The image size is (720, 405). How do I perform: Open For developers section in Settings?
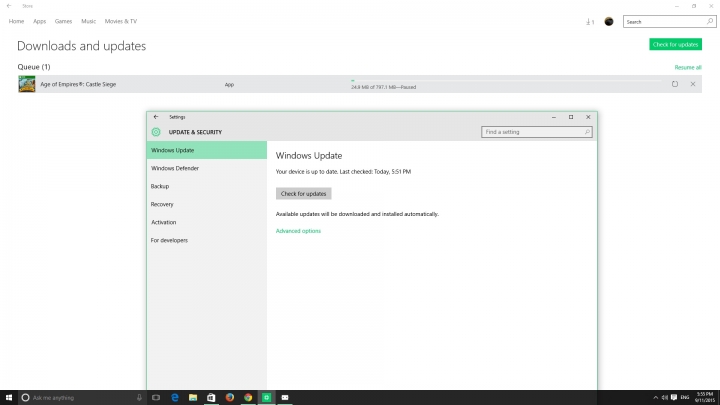(x=207, y=240)
